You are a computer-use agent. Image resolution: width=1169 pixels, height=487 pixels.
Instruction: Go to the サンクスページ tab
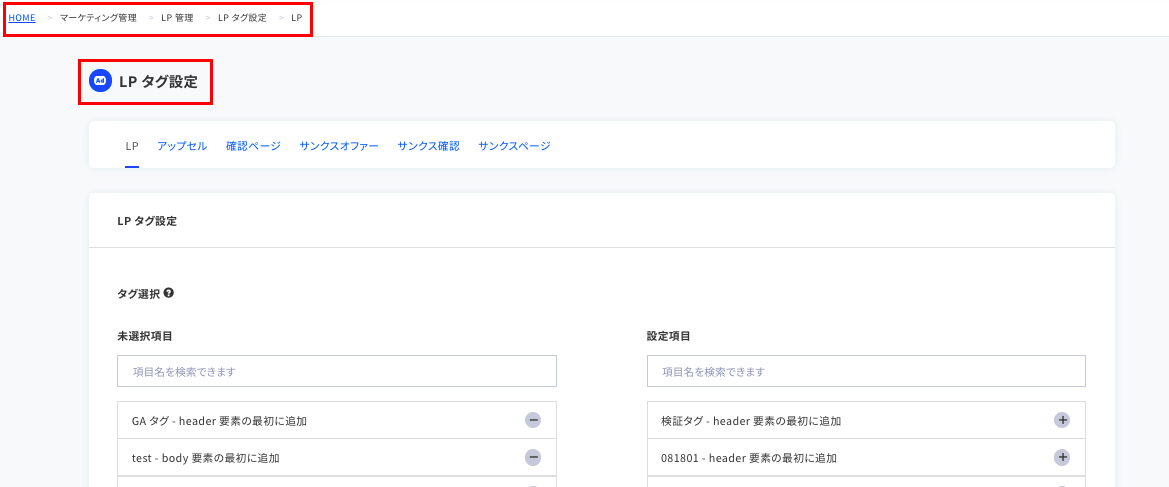pyautogui.click(x=514, y=146)
